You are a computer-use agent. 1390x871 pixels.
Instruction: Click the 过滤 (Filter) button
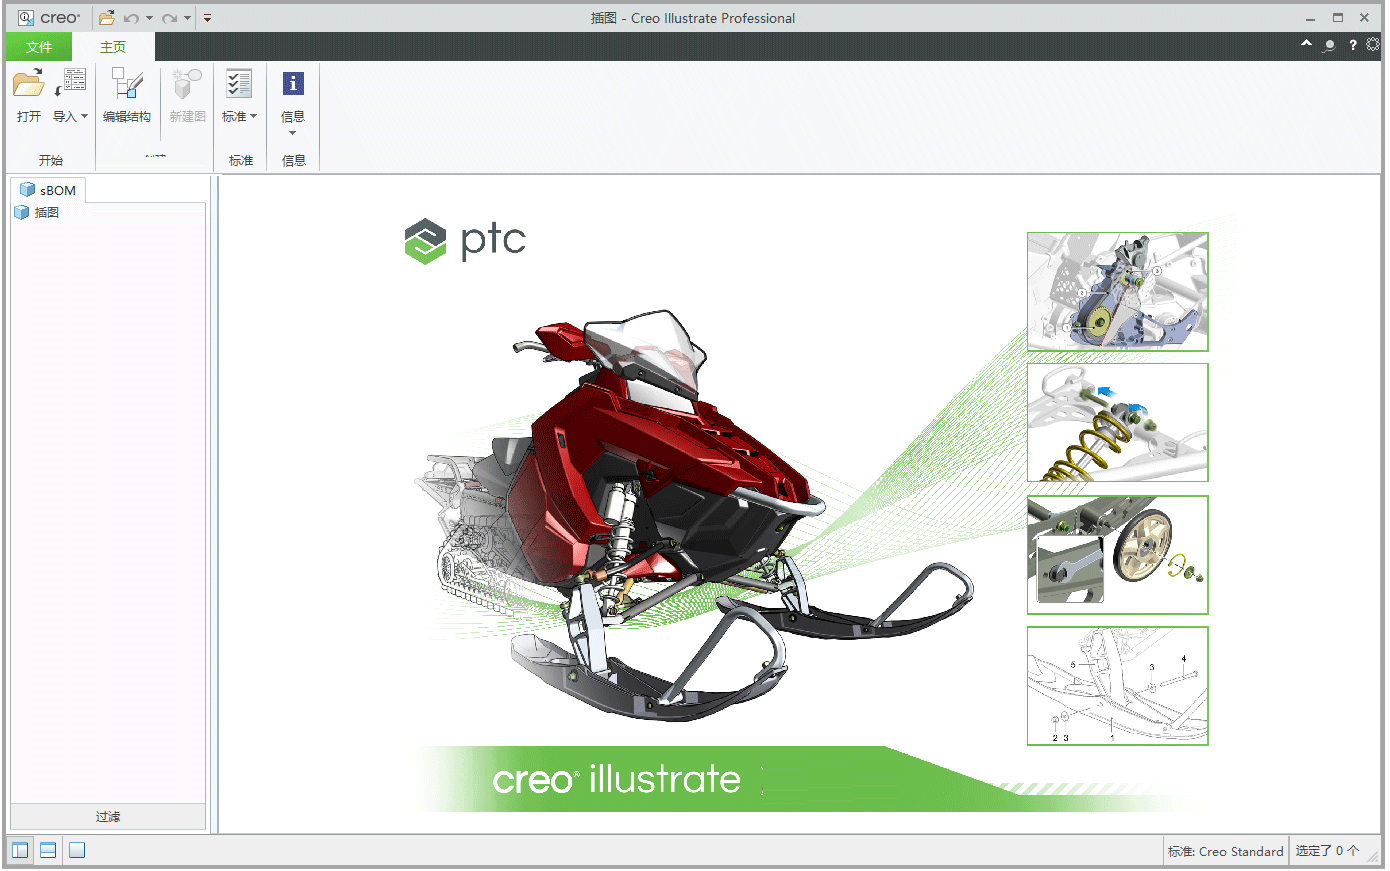[x=108, y=817]
